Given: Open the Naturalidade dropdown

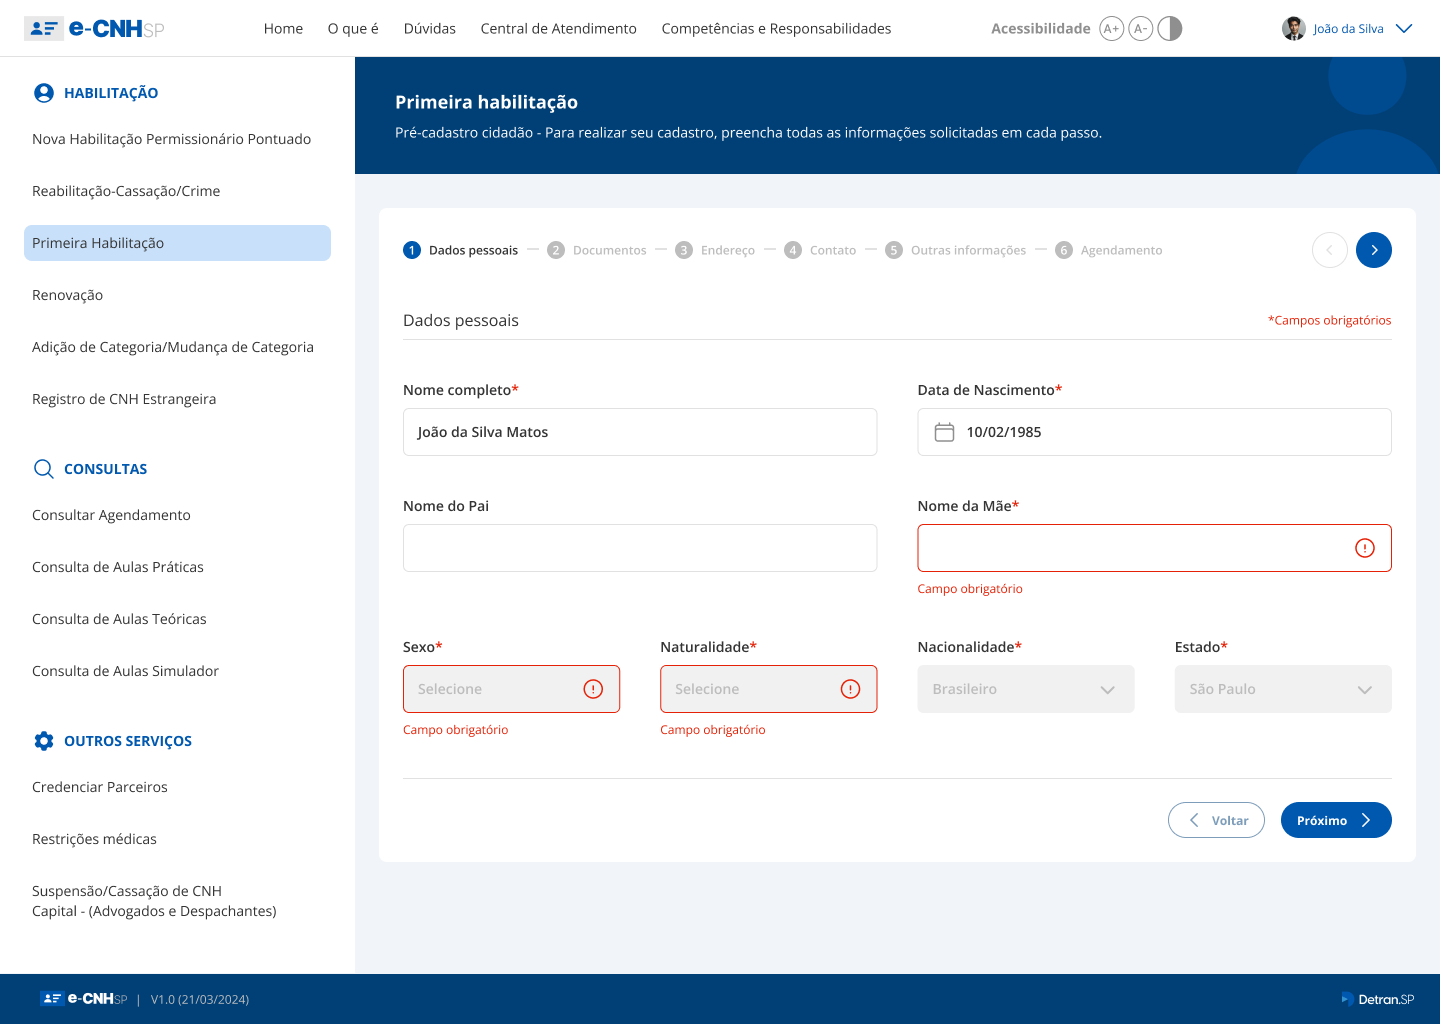Looking at the screenshot, I should [x=768, y=689].
